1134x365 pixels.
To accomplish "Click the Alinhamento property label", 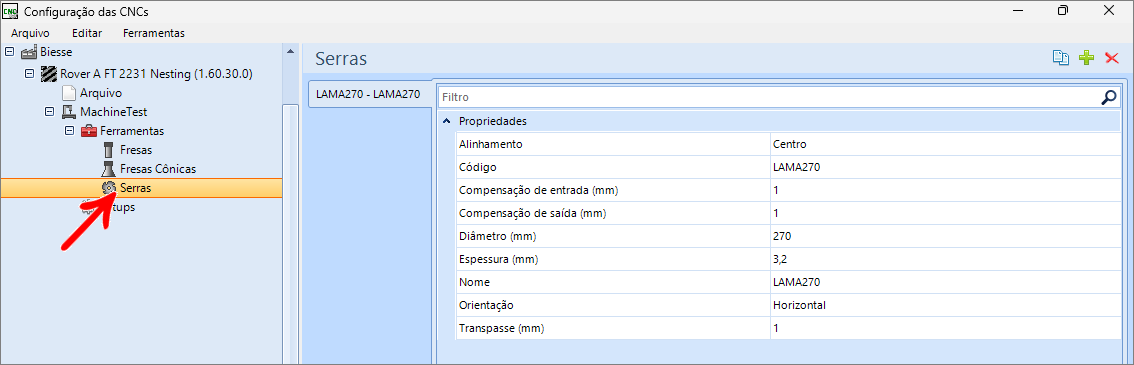I will click(490, 144).
